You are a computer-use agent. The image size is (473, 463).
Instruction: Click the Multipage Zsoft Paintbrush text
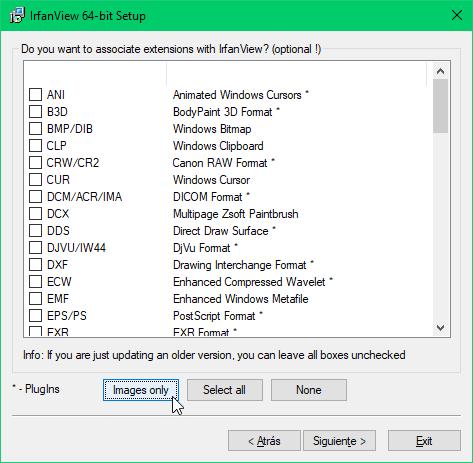(x=236, y=214)
